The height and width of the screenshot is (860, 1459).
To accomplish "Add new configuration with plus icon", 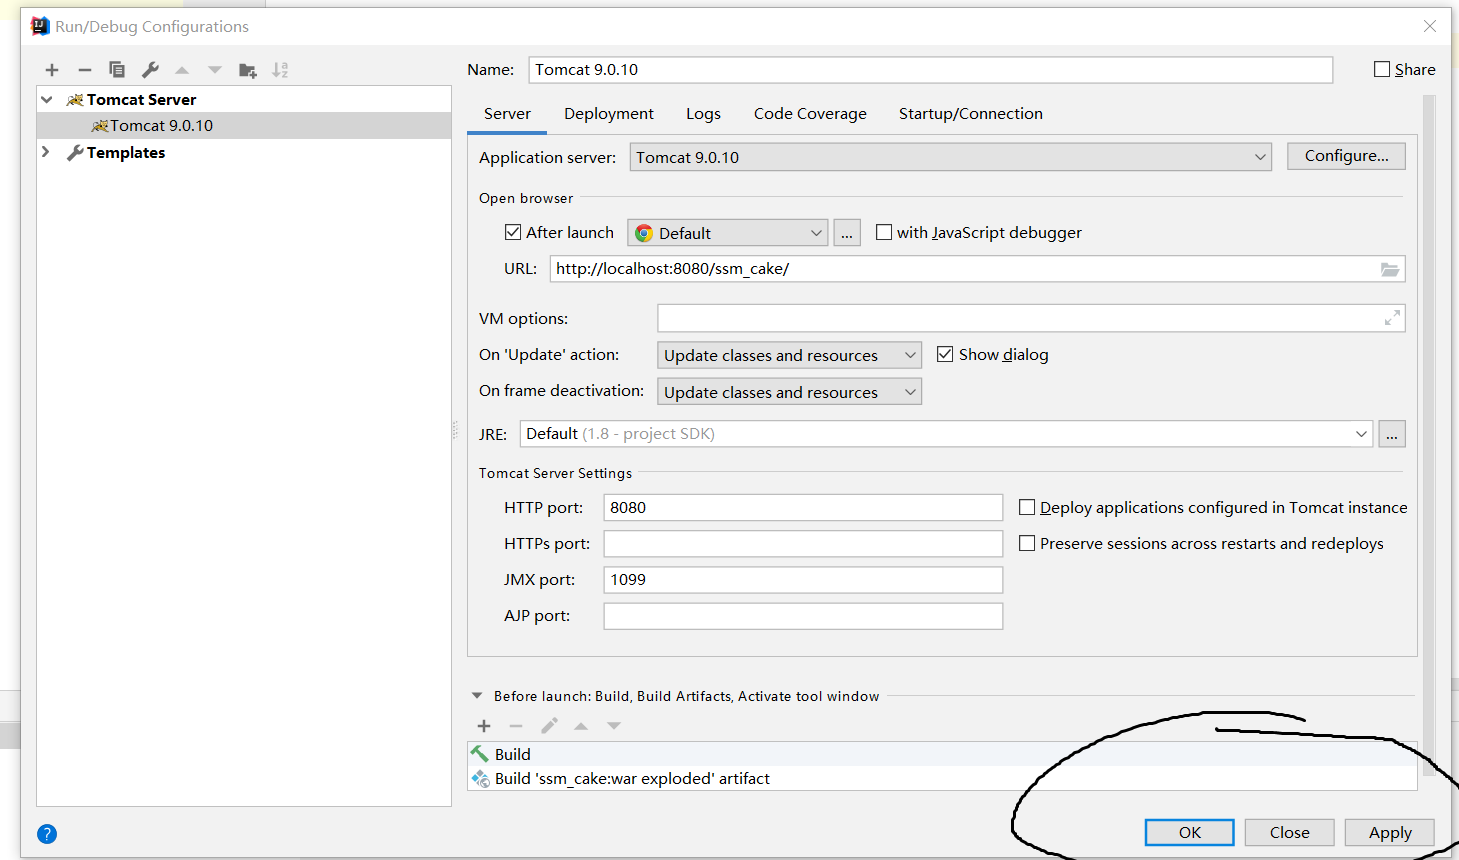I will 52,70.
